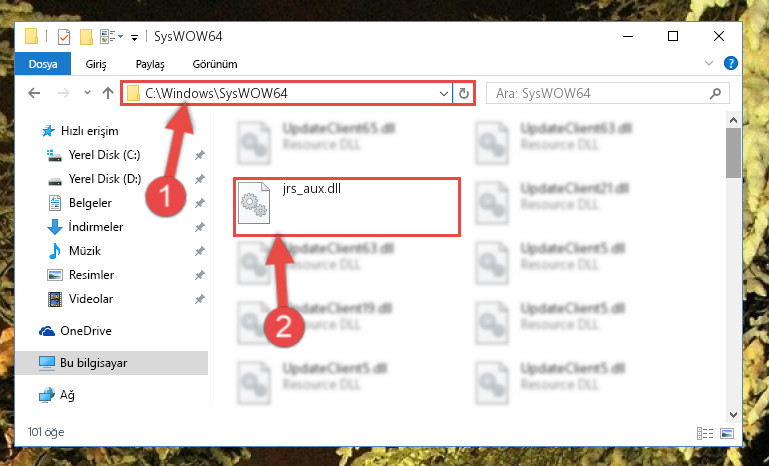The image size is (769, 466).
Task: Select OneDrive in the sidebar
Action: 75,331
